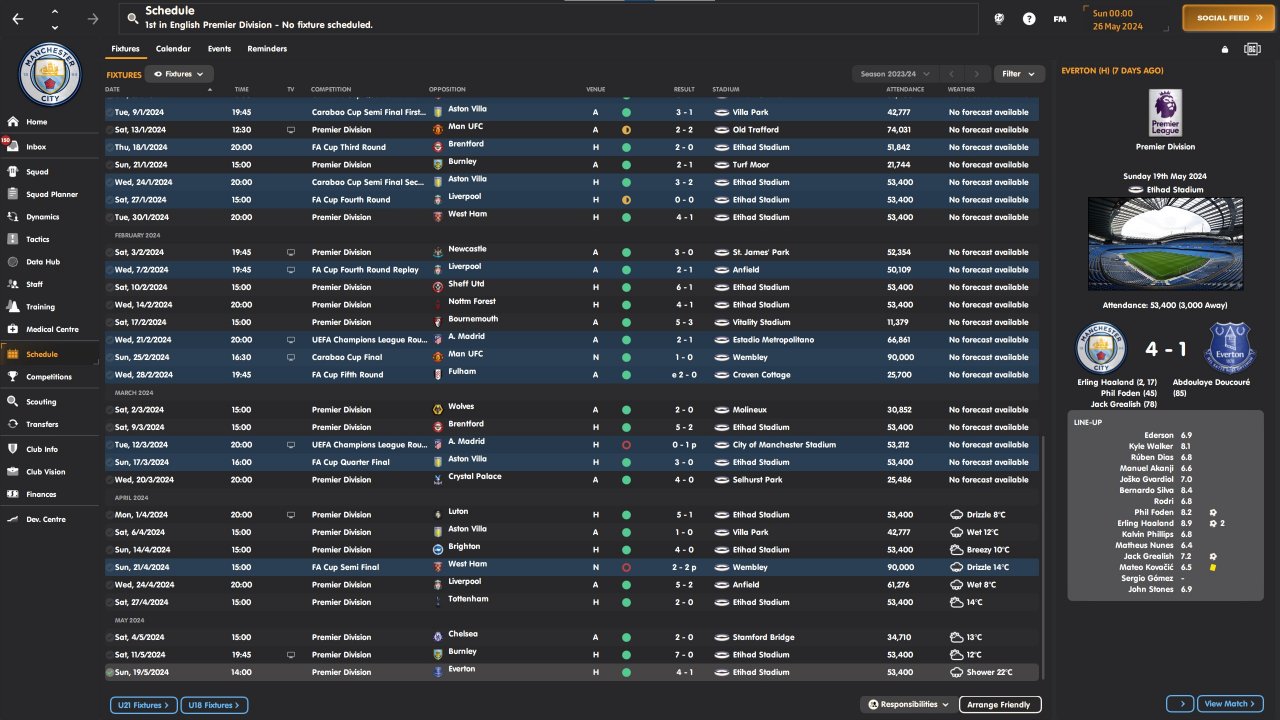Open the Squad Planner
Image resolution: width=1280 pixels, height=720 pixels.
point(50,194)
